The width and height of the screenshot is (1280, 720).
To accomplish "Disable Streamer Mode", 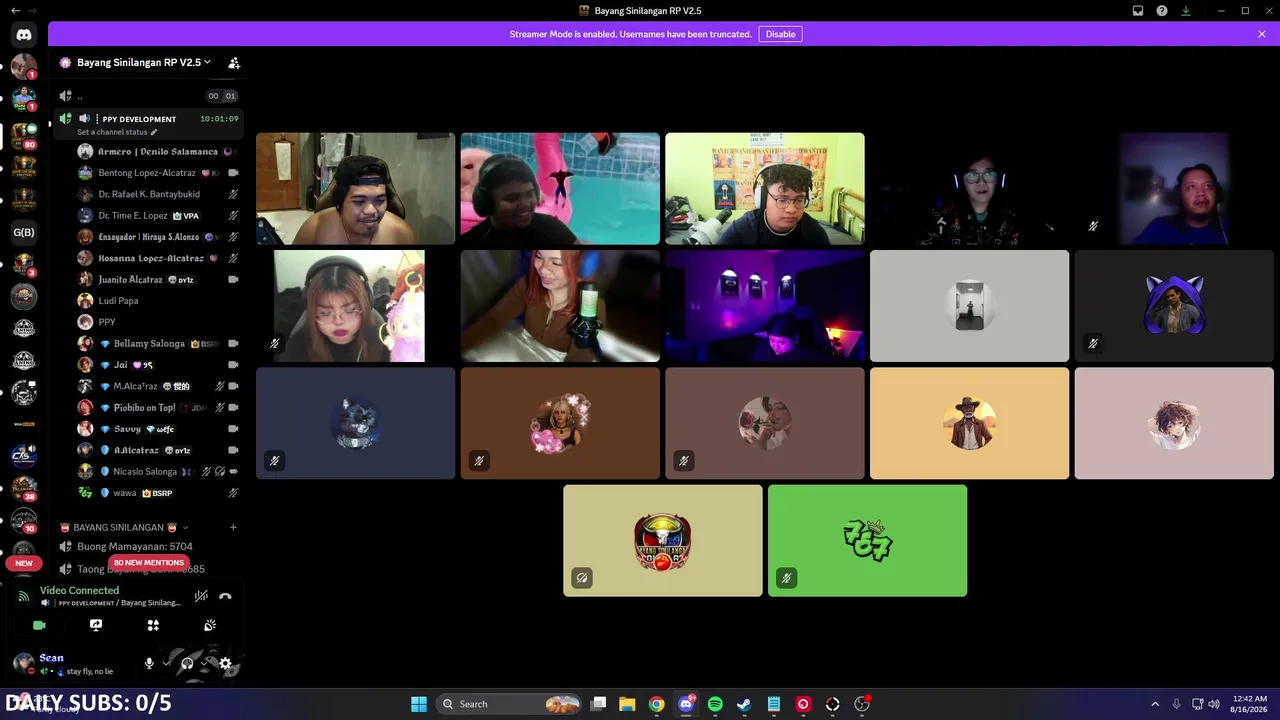I will point(780,34).
